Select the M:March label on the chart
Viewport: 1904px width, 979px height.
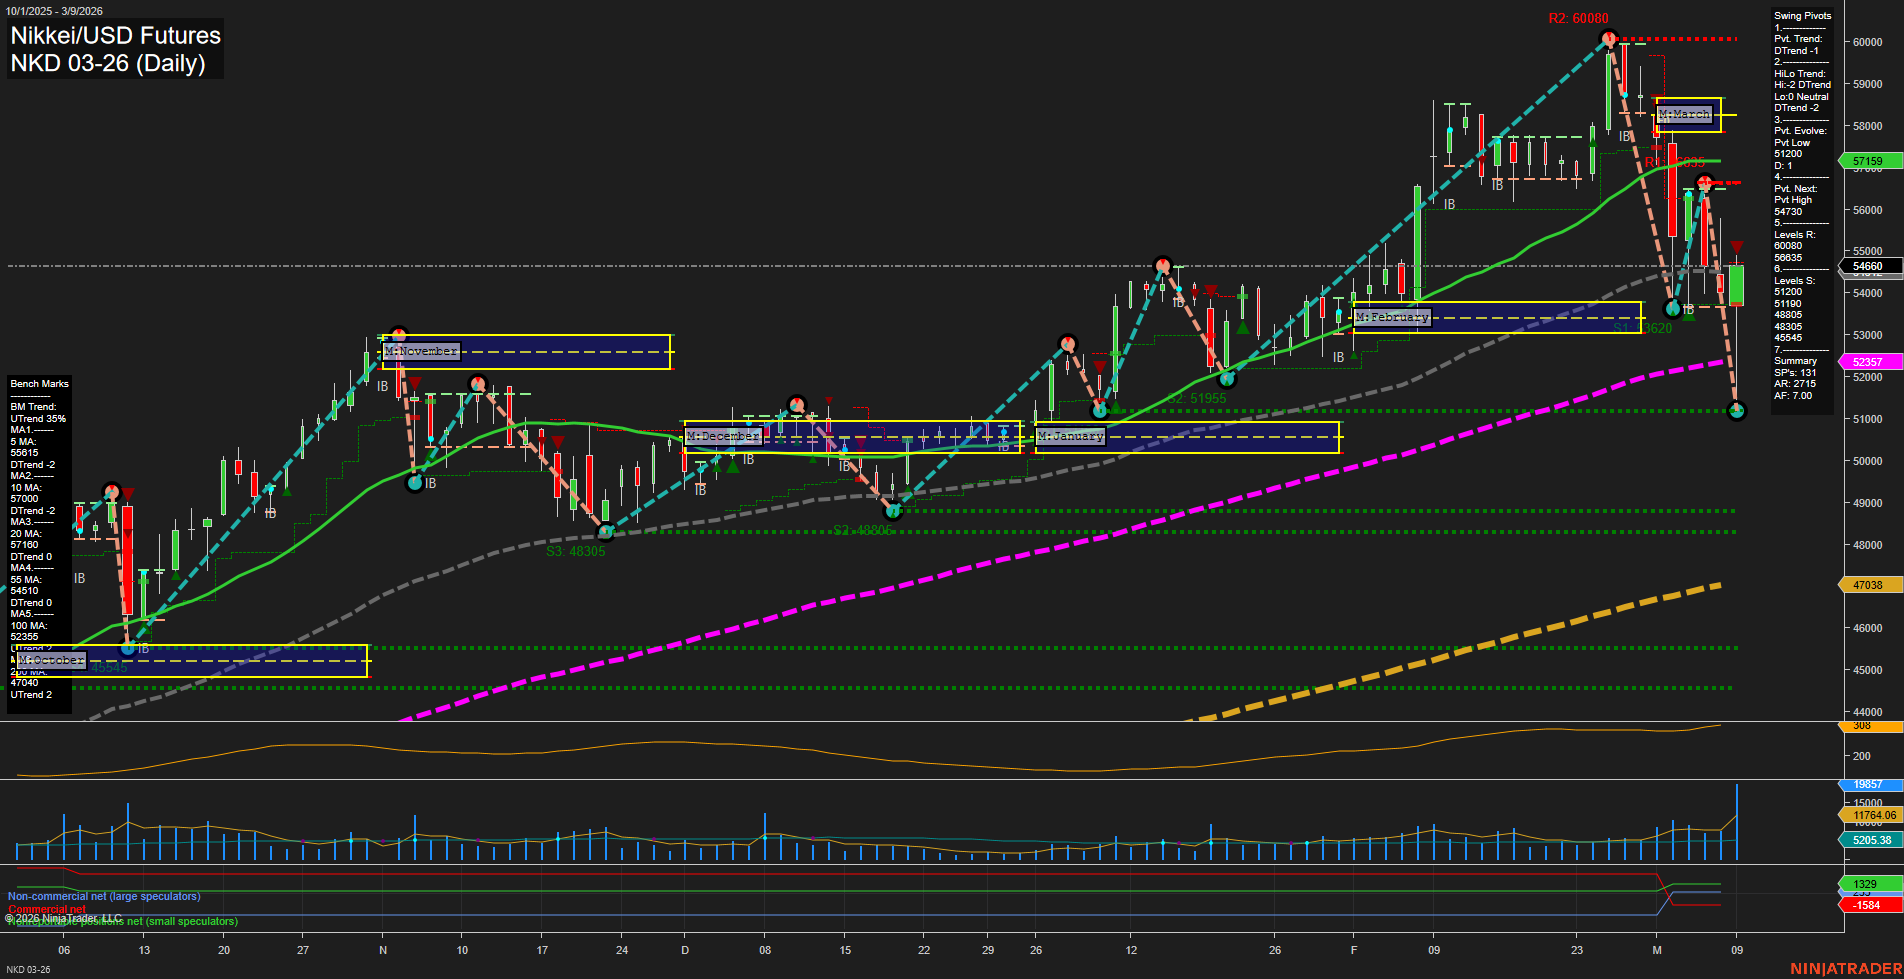(1683, 115)
